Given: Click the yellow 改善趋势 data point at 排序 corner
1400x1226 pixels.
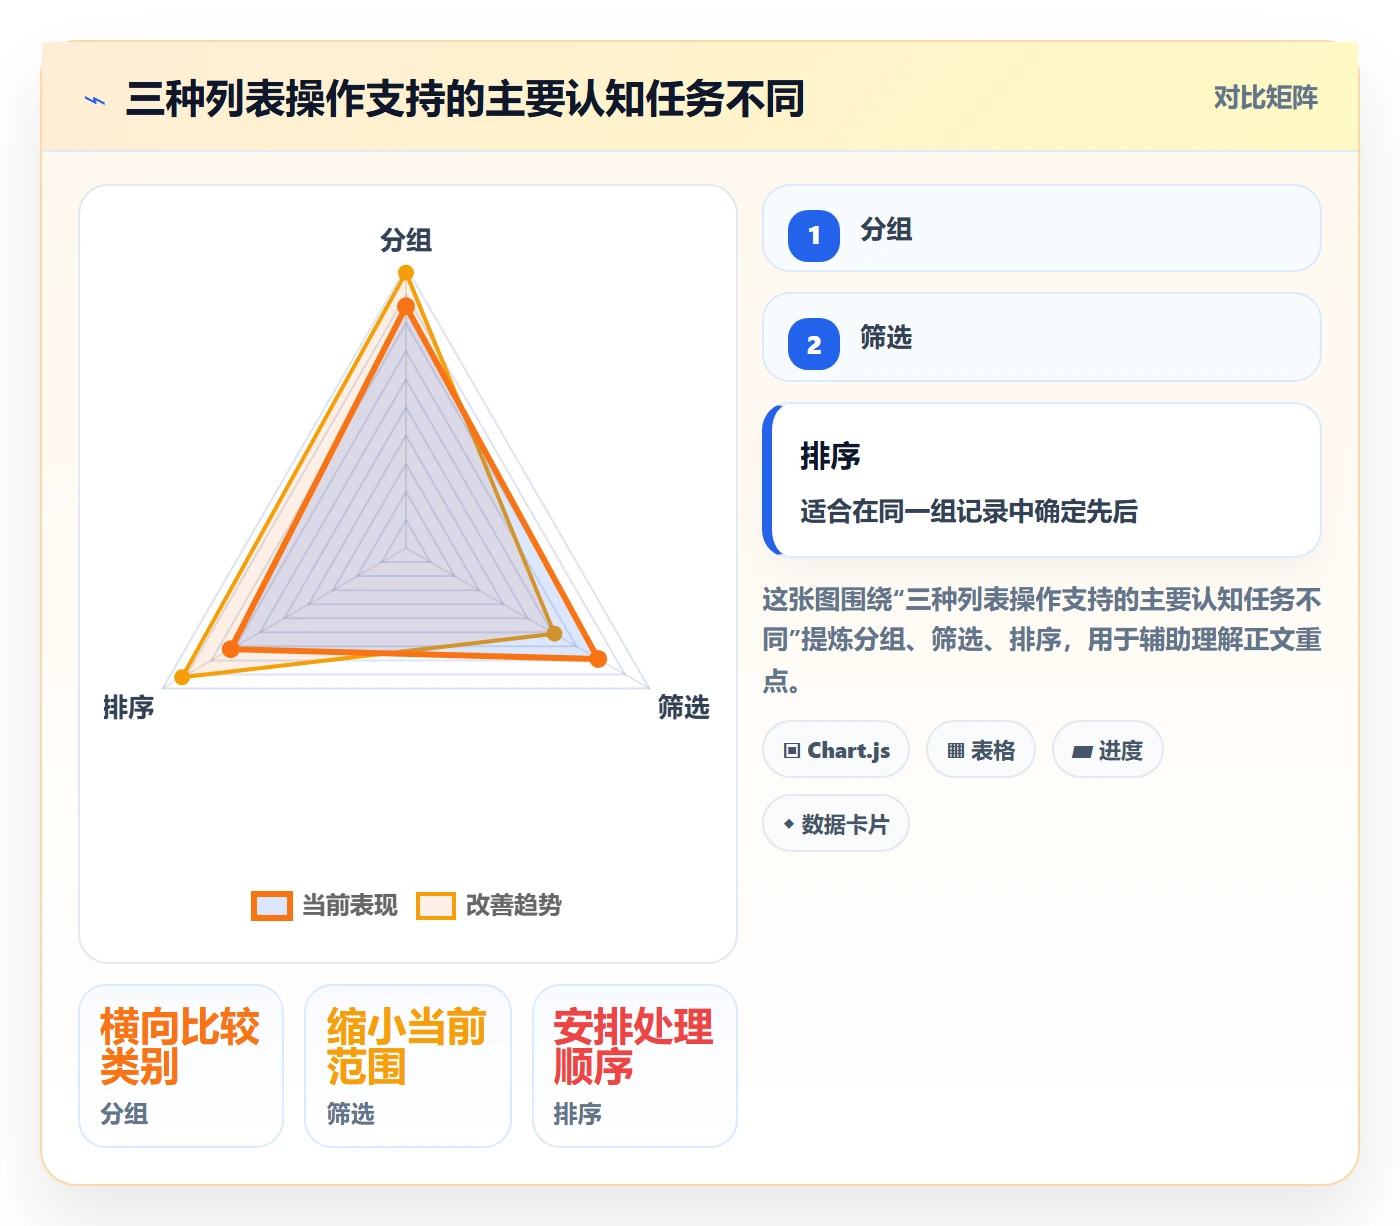Looking at the screenshot, I should [x=182, y=677].
